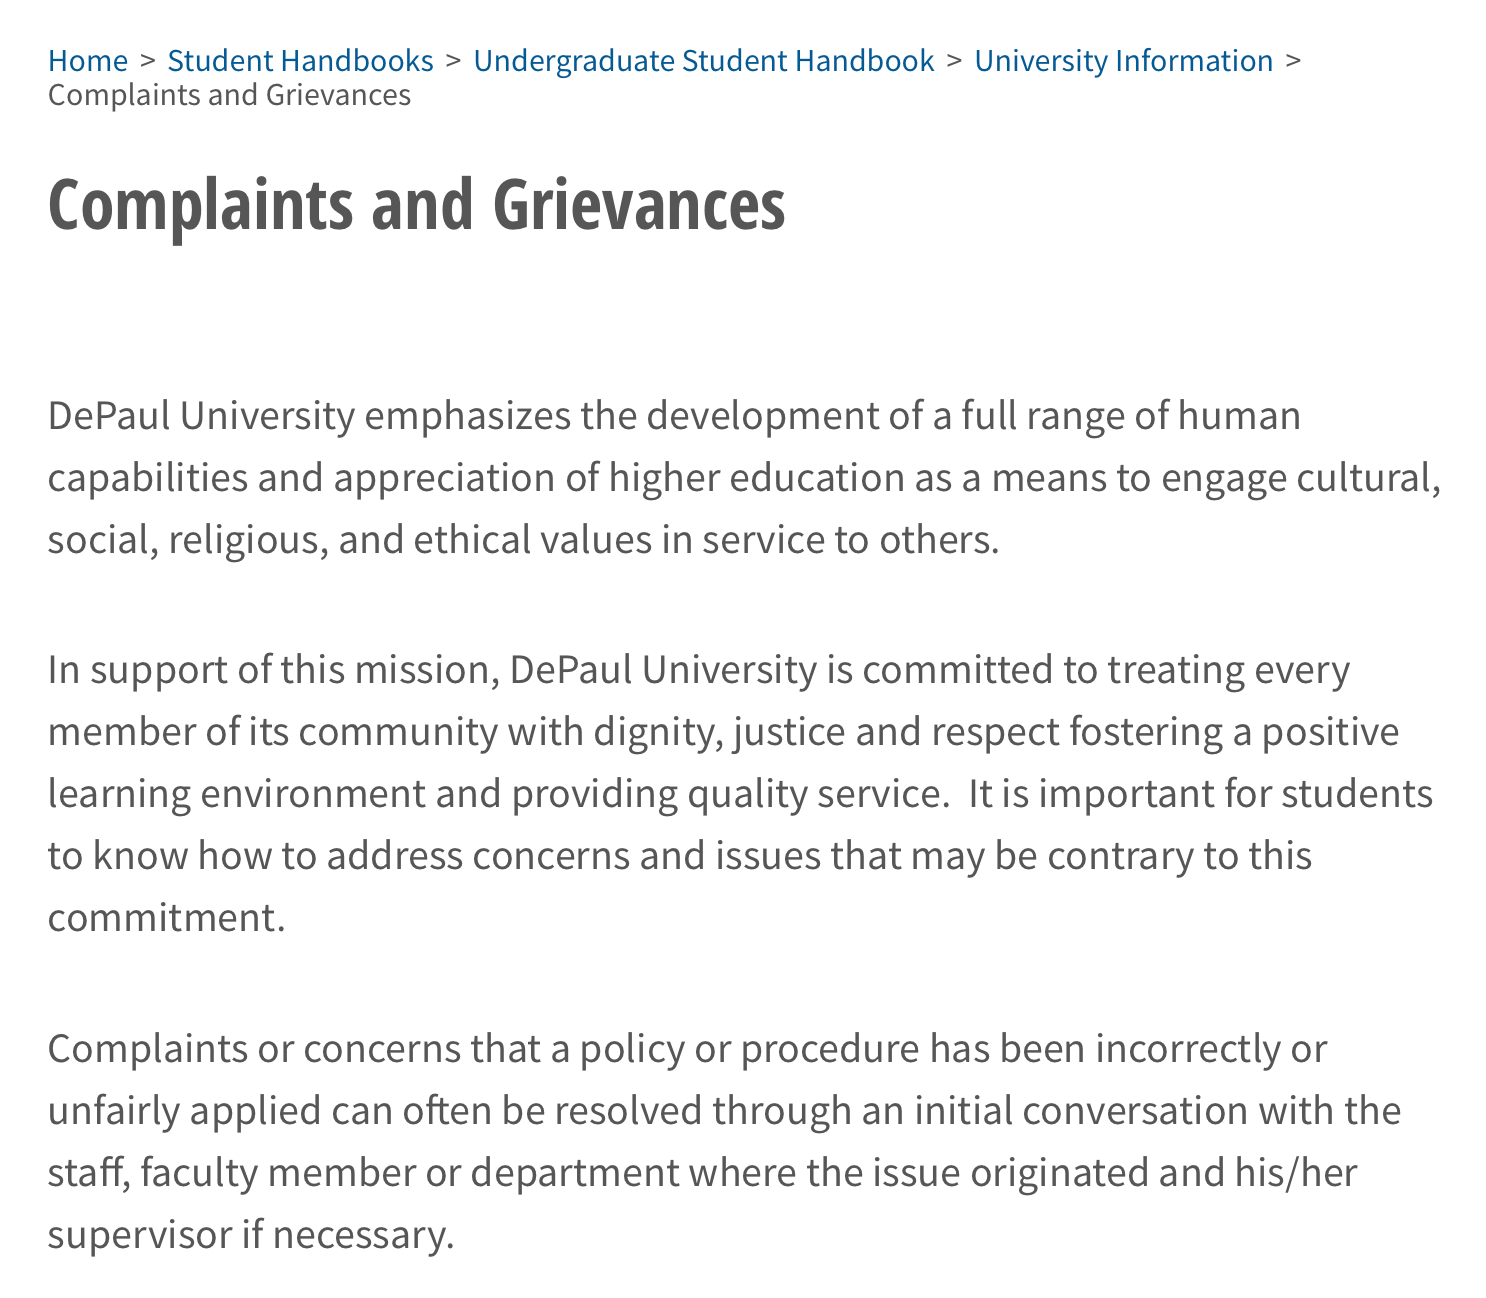Click the arrow separator before University Information
Image resolution: width=1486 pixels, height=1298 pixels.
pos(955,61)
